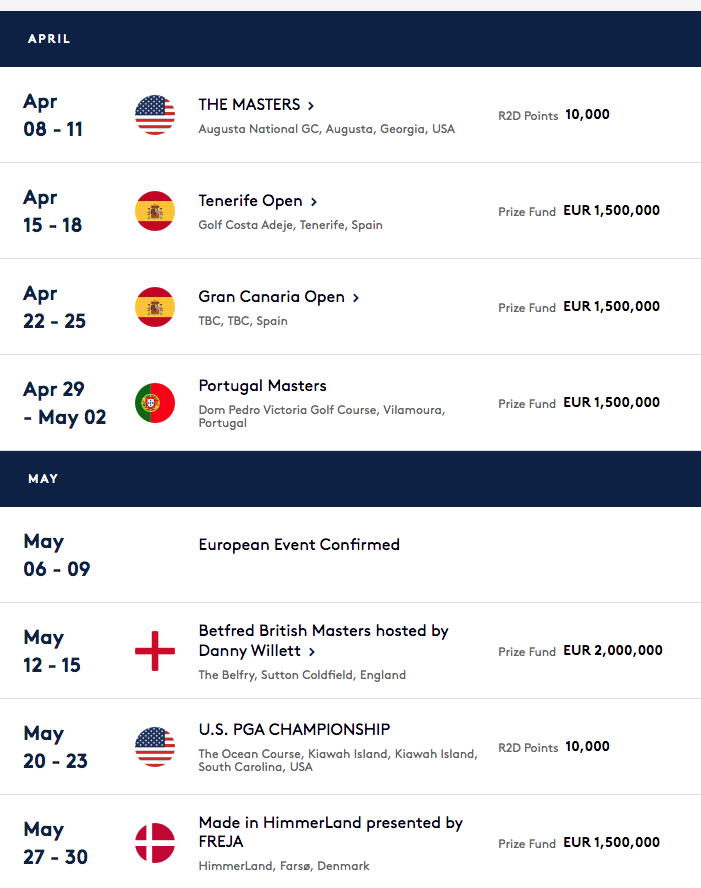Click the European Event Confirmed row
701x888 pixels.
(x=350, y=555)
